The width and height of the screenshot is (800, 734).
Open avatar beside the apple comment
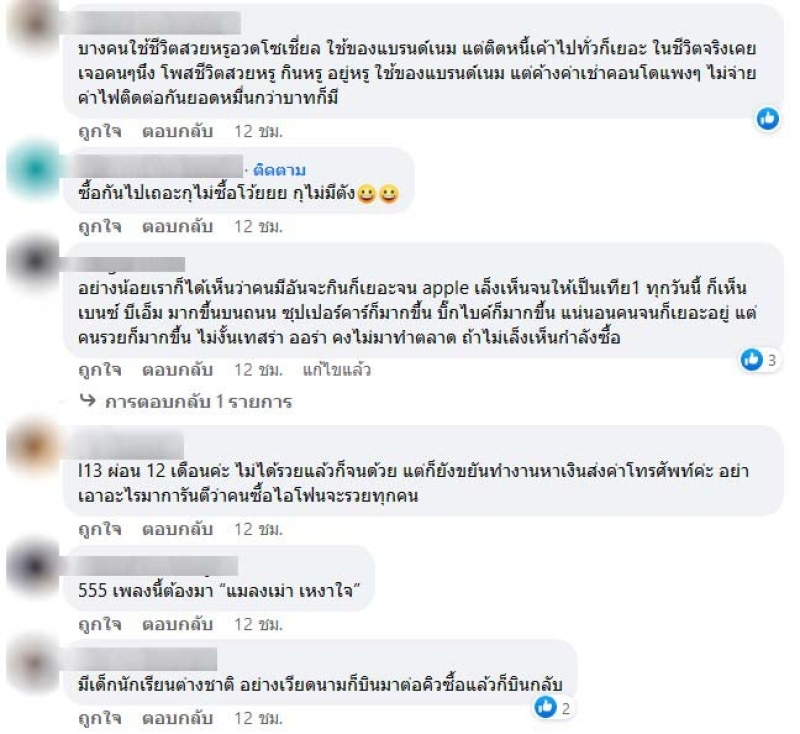click(34, 261)
